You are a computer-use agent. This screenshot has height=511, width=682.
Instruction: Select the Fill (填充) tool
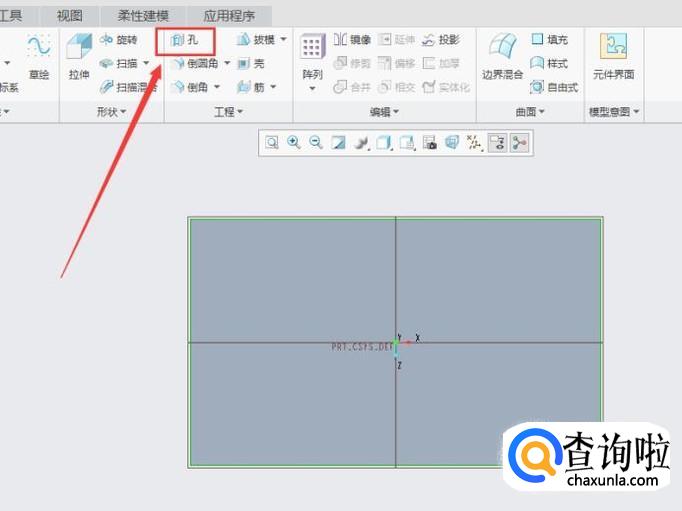550,40
